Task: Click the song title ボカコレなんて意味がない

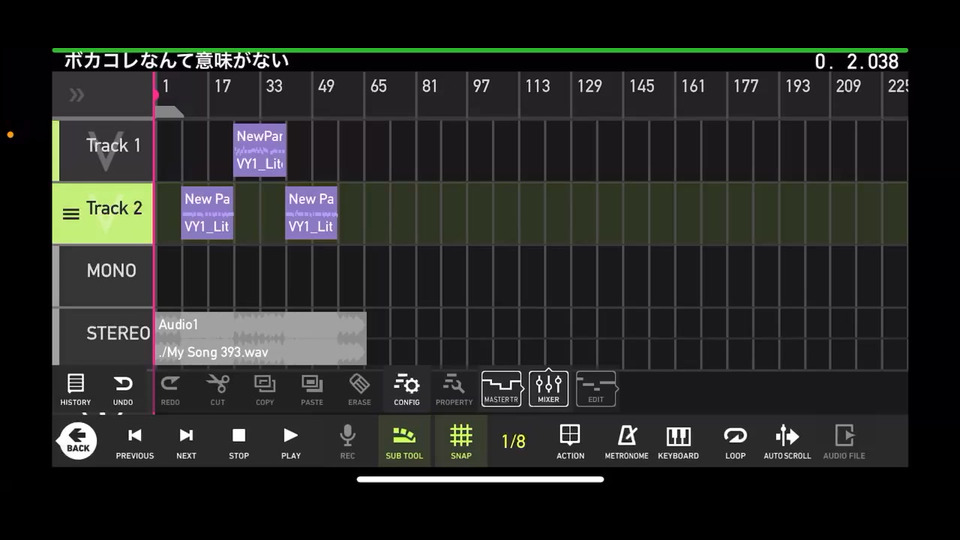Action: coord(176,61)
